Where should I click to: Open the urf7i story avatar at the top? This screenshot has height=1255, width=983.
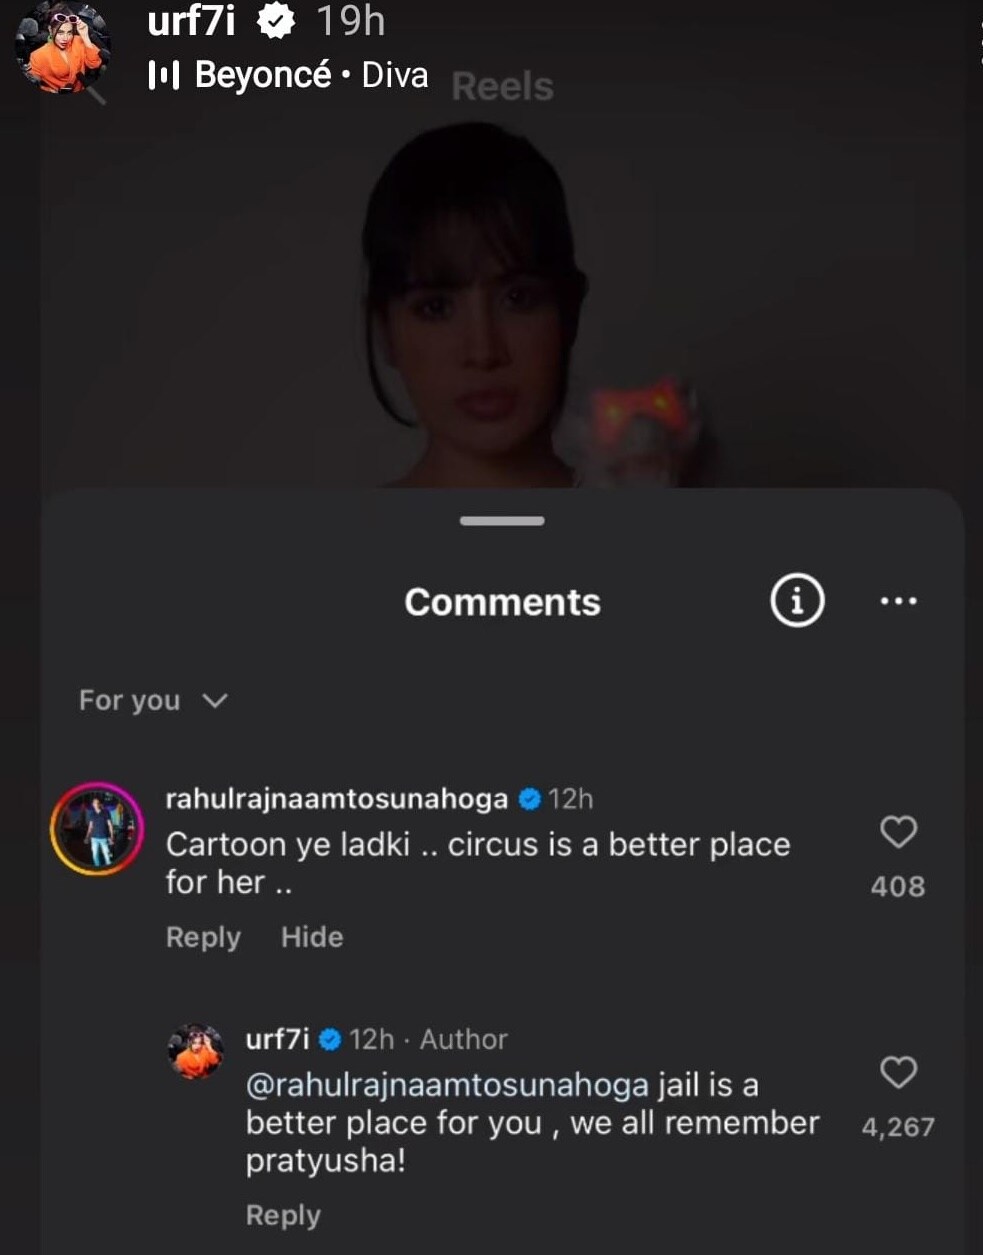coord(63,48)
